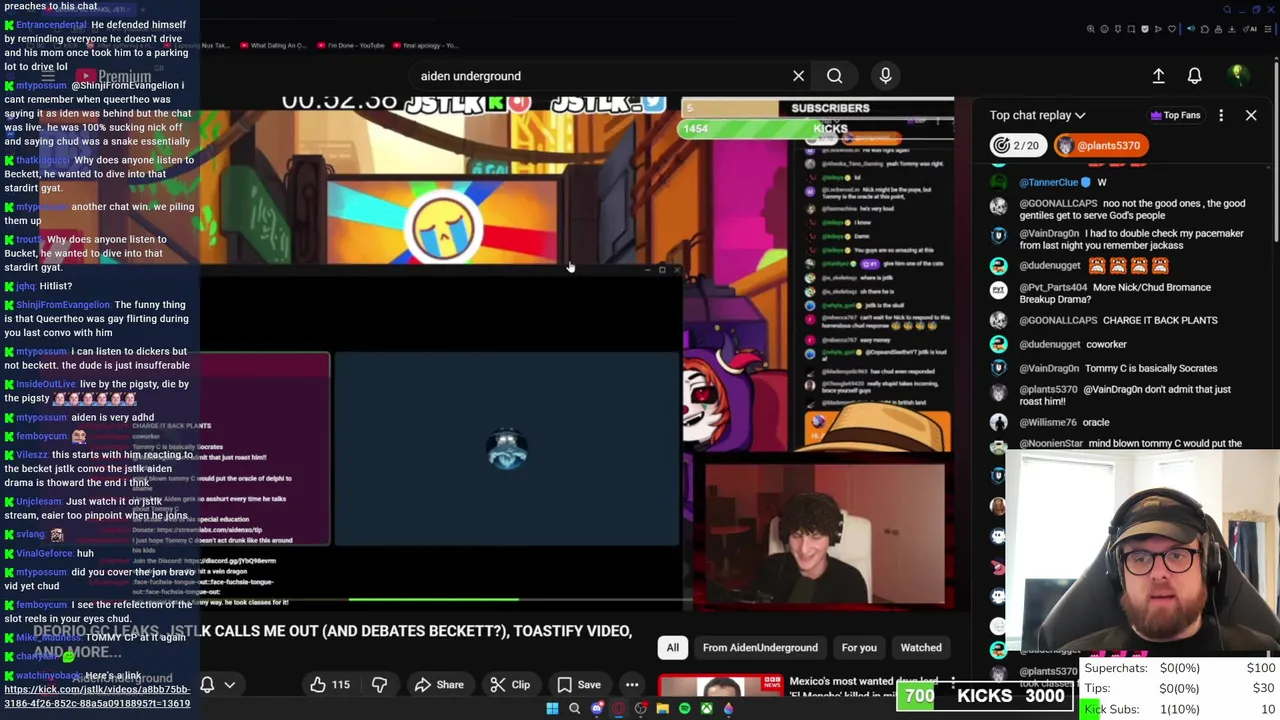Viewport: 1280px width, 720px height.
Task: Open Spotify from the taskbar
Action: pyautogui.click(x=684, y=709)
